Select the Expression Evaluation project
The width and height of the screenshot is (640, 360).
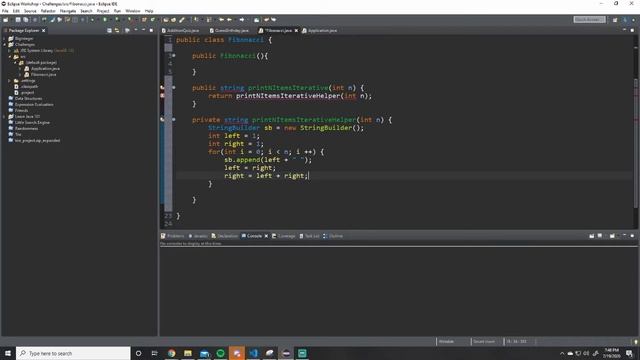[x=31, y=104]
